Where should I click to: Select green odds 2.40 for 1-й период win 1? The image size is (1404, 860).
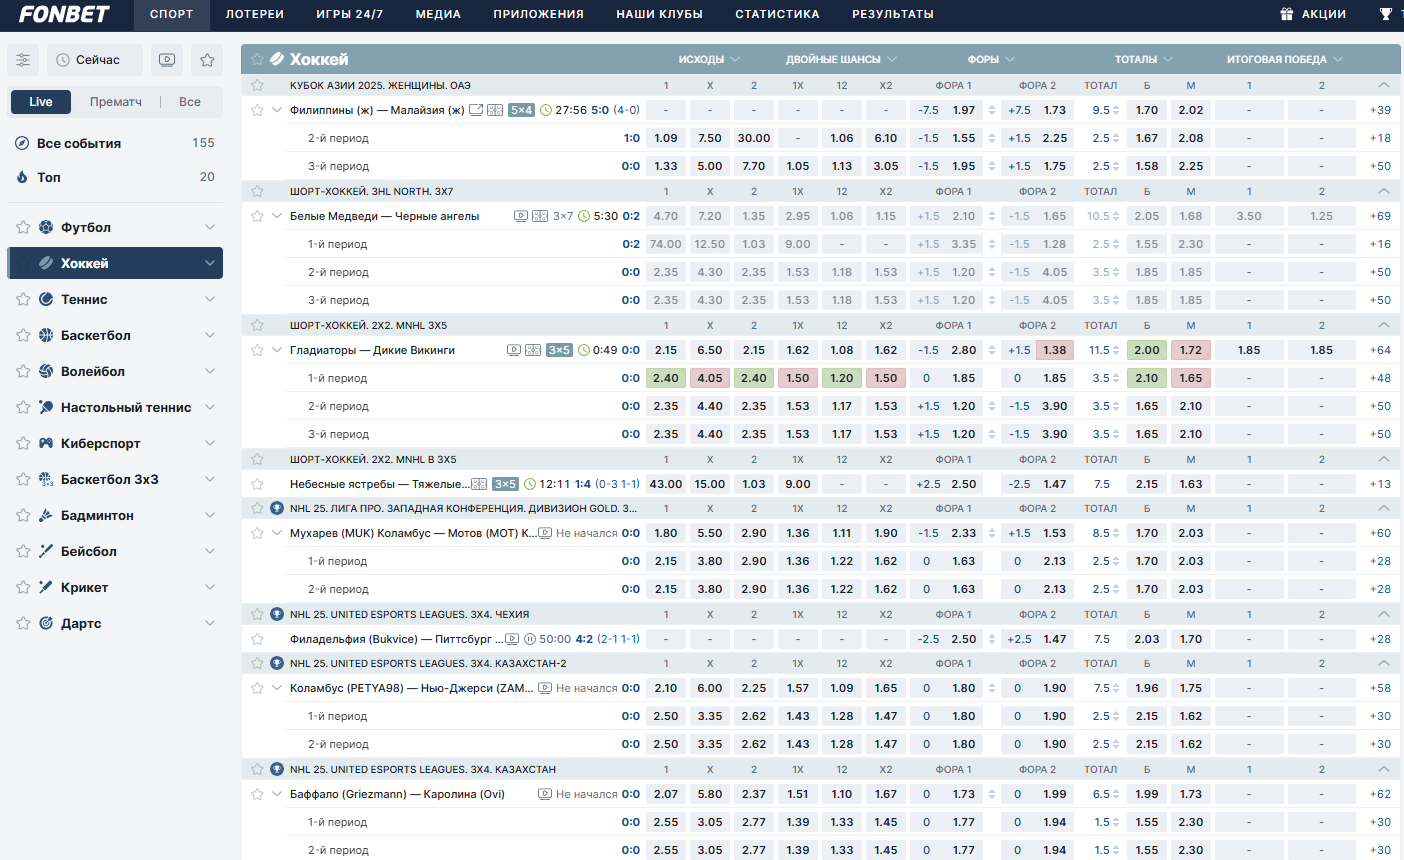pyautogui.click(x=666, y=378)
